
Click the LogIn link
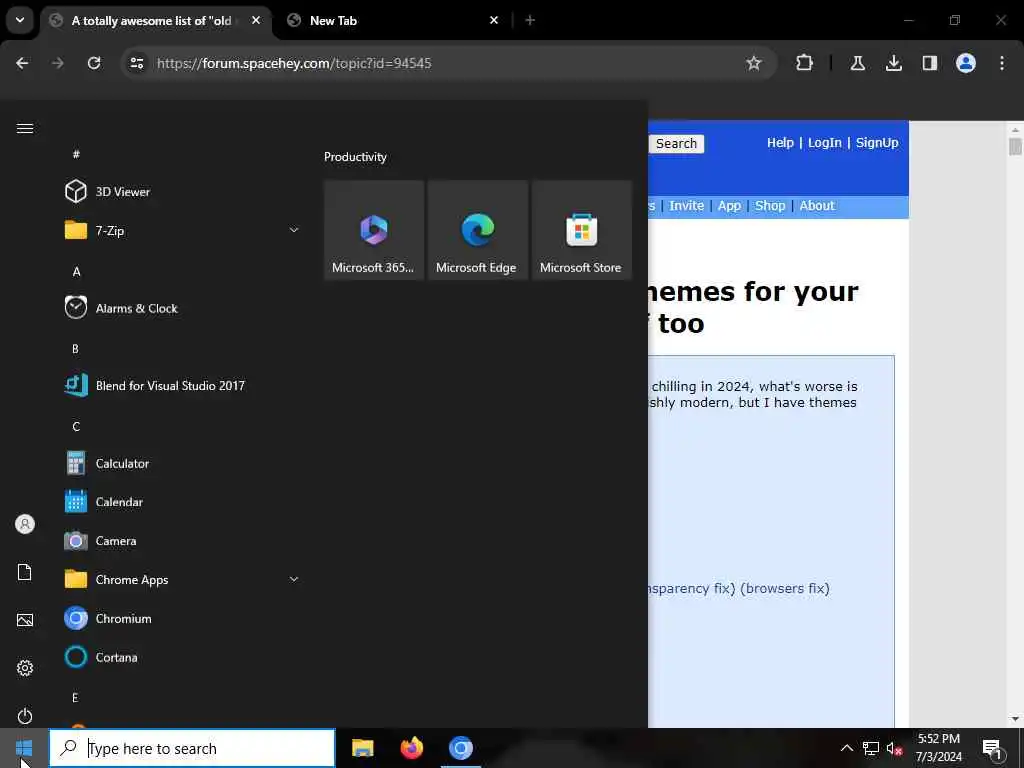(x=824, y=142)
